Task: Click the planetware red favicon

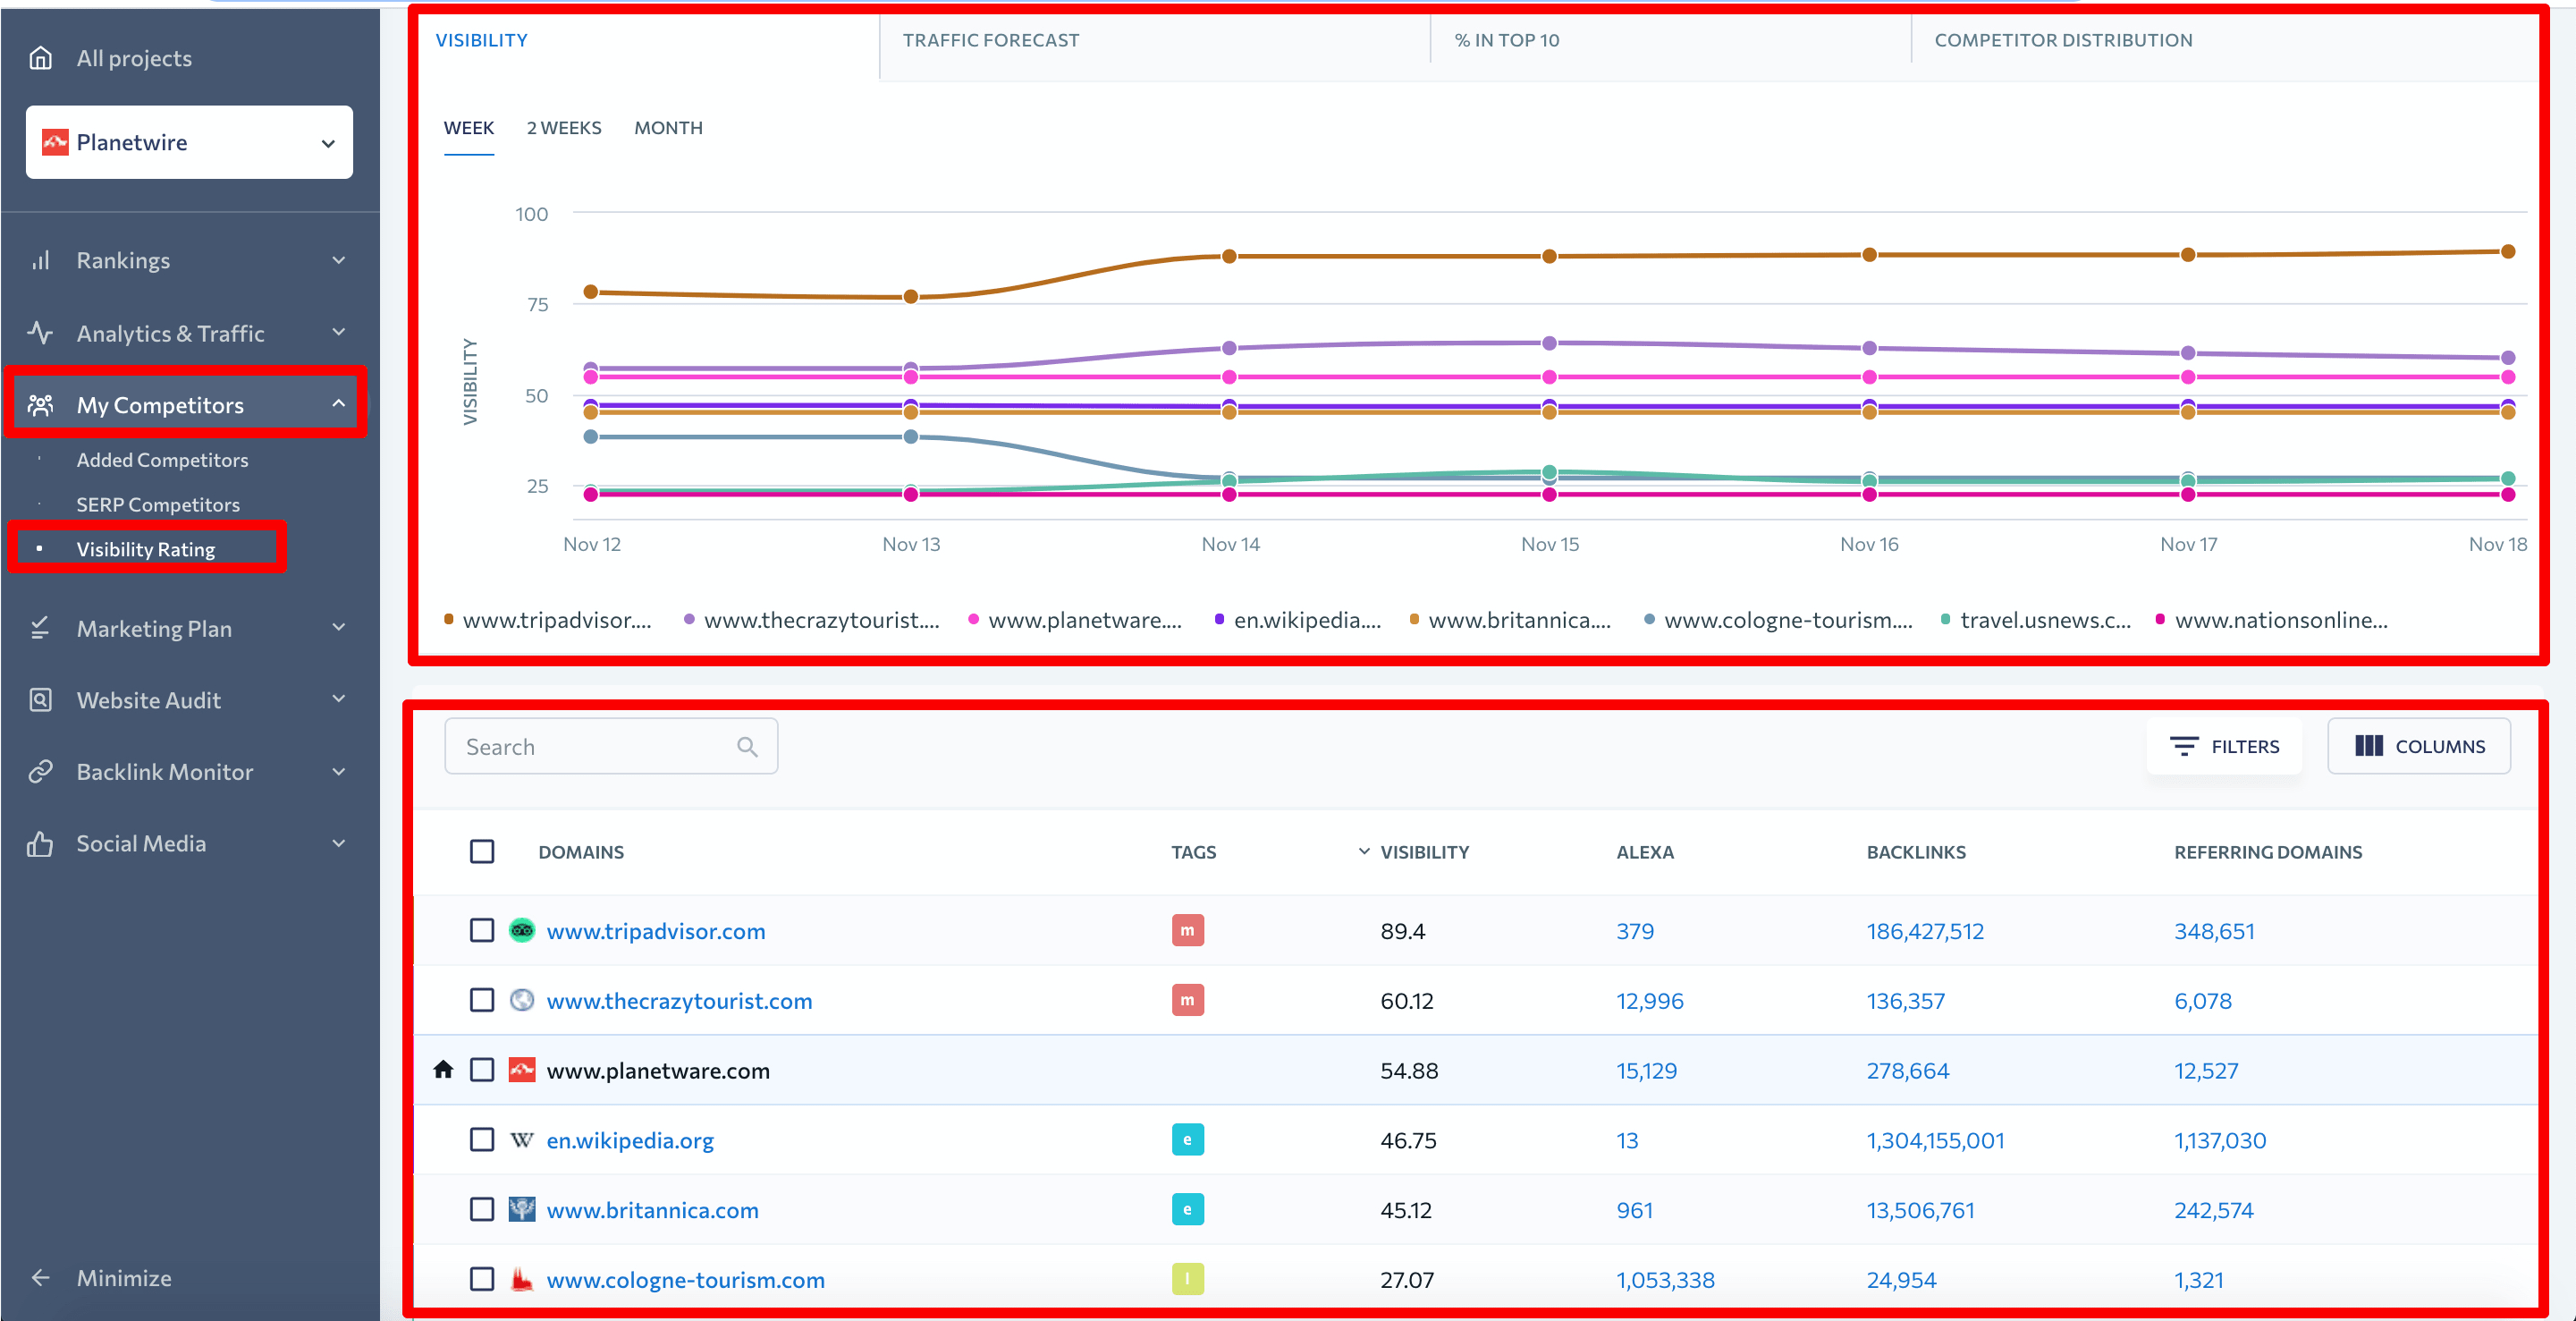Action: click(522, 1070)
